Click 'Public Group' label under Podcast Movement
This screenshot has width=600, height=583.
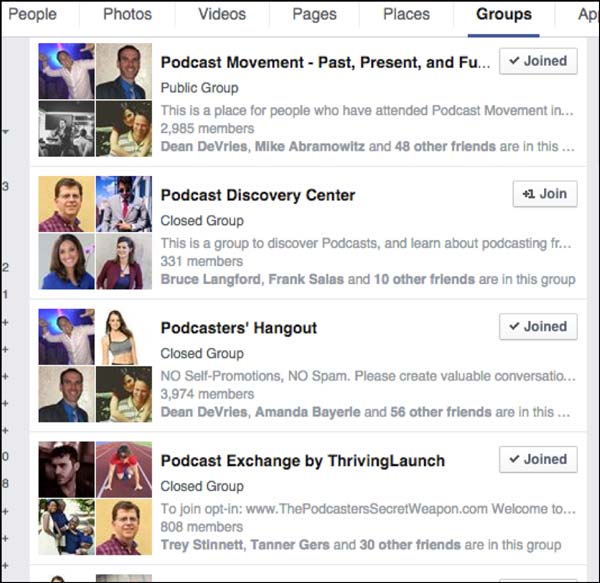click(x=199, y=88)
